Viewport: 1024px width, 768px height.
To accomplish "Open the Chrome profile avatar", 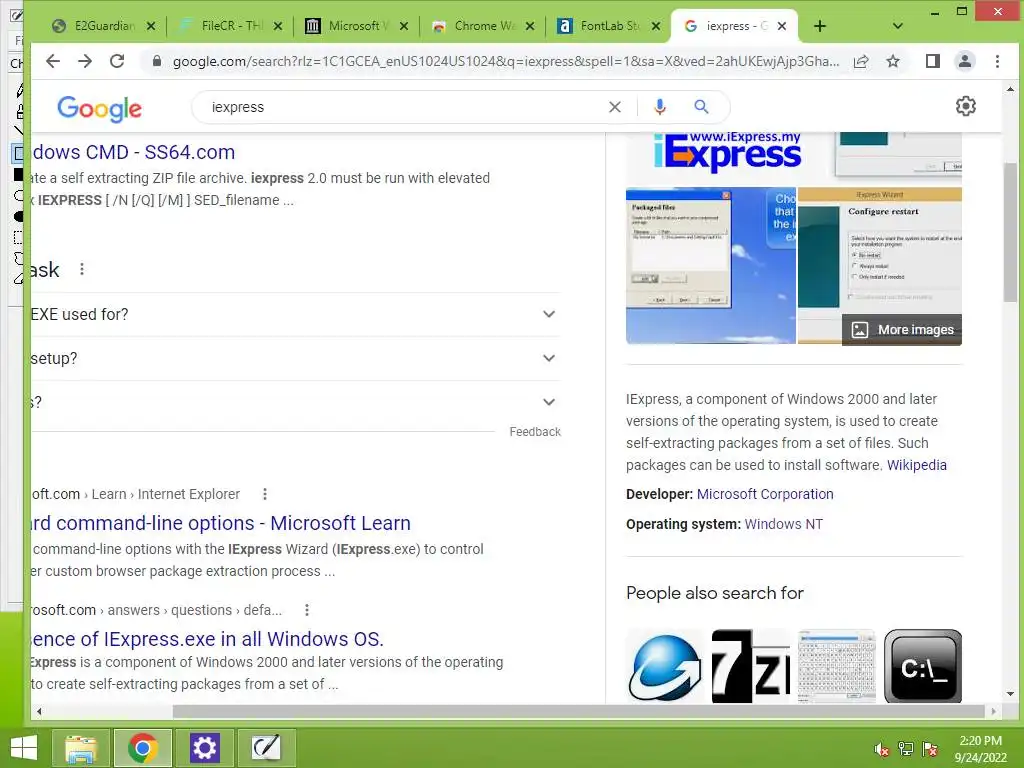I will (965, 61).
